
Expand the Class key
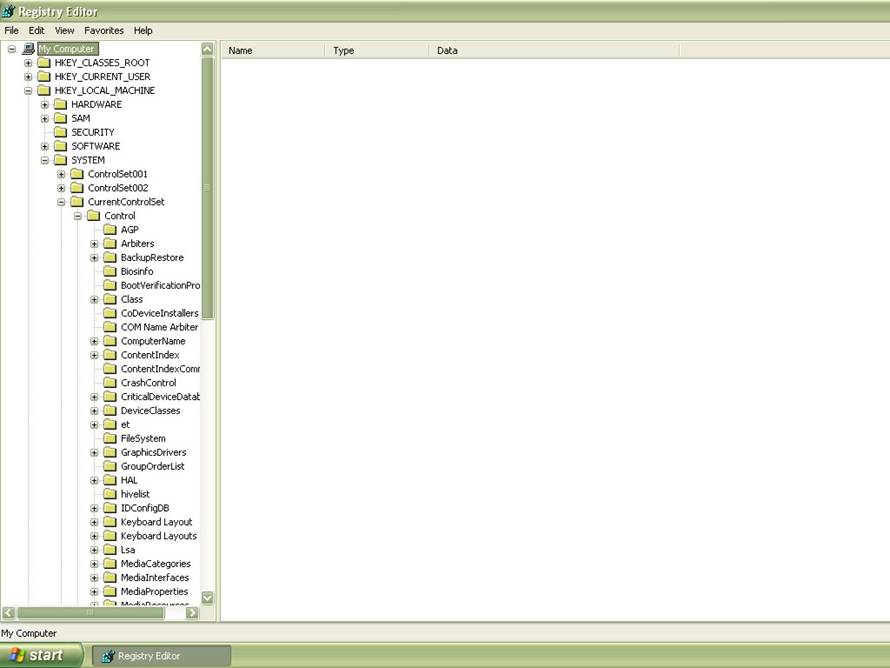coord(94,299)
